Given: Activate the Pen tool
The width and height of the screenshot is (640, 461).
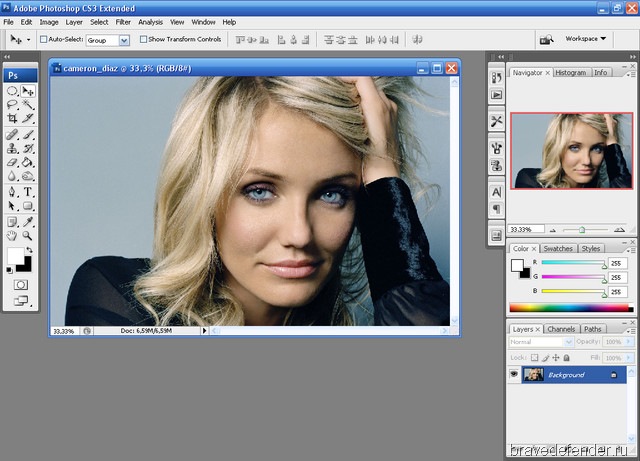Looking at the screenshot, I should click(12, 191).
